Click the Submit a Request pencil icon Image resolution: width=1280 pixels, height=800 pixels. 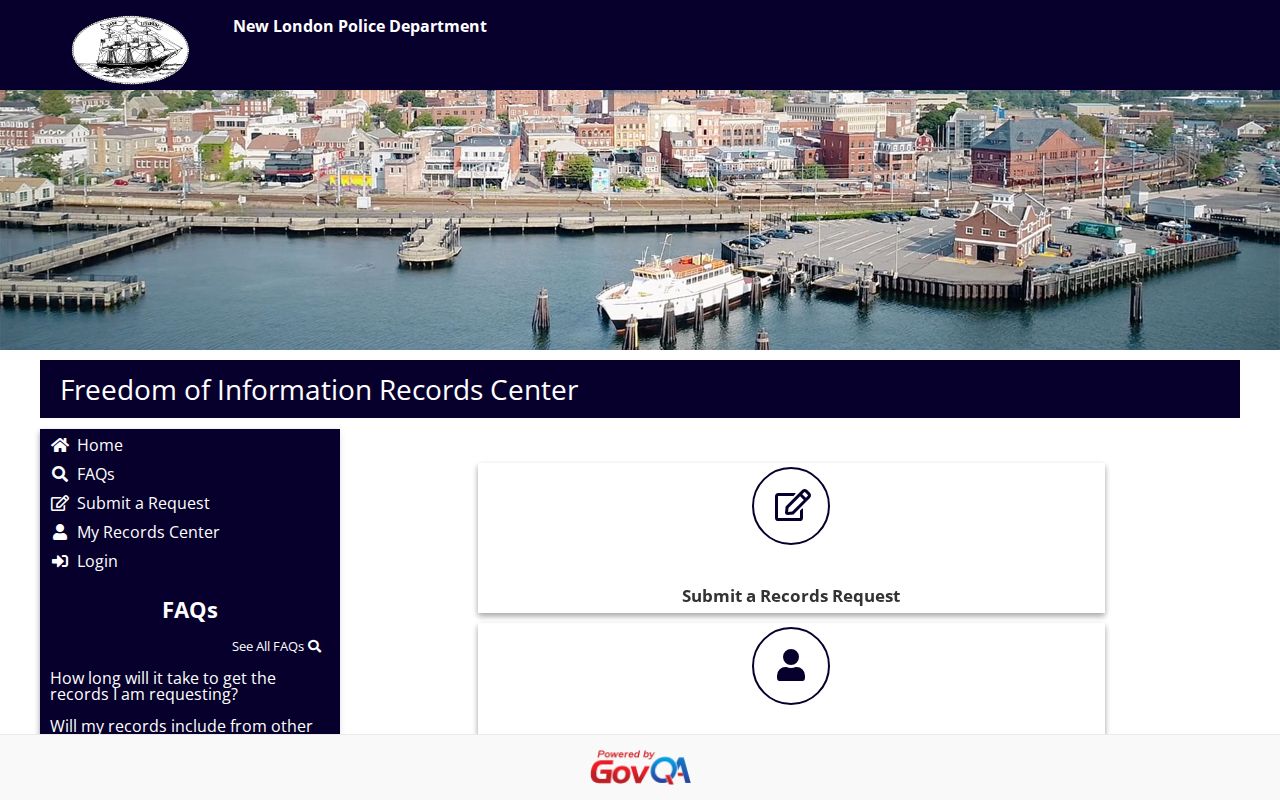(60, 503)
